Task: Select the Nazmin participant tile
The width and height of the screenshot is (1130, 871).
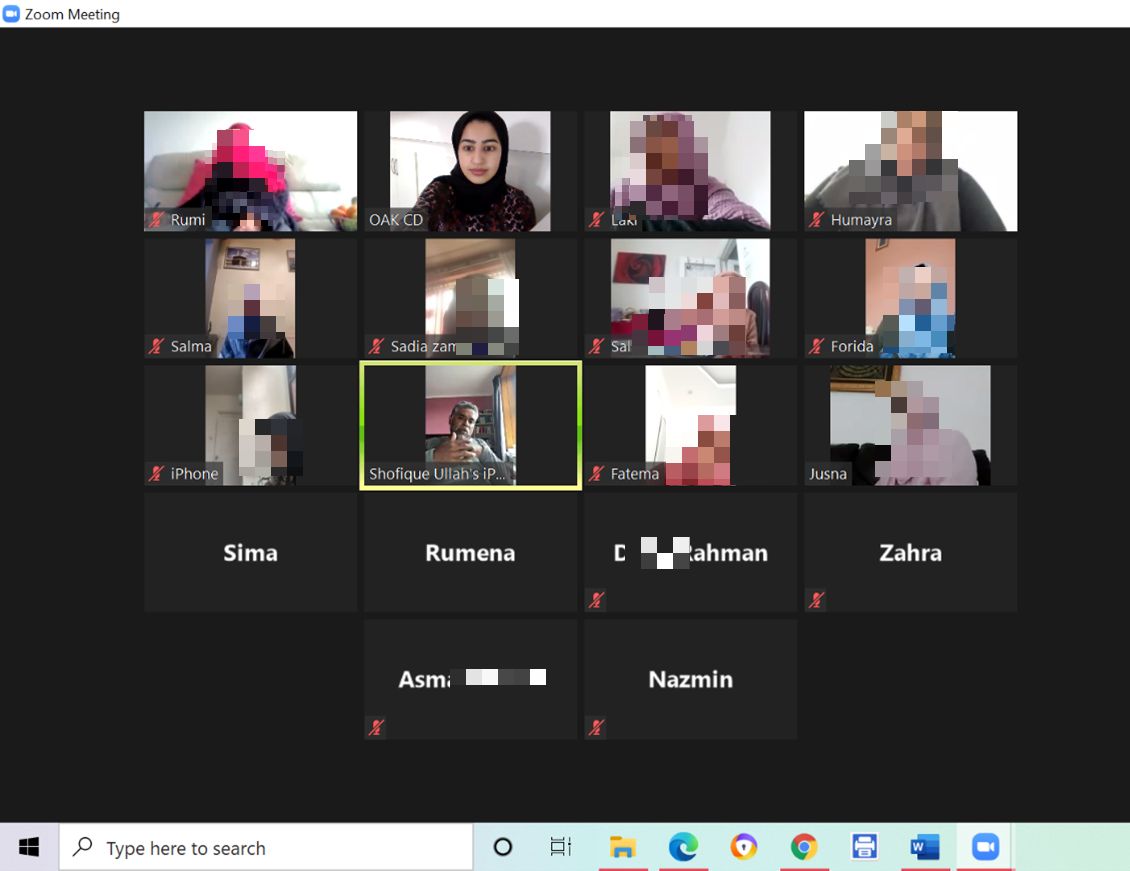Action: [690, 679]
